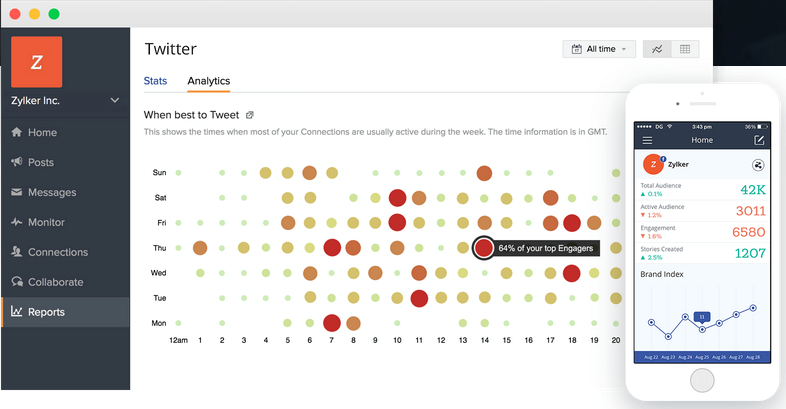Click the calendar icon in All time
Screen dimensions: 786x409
tap(576, 49)
